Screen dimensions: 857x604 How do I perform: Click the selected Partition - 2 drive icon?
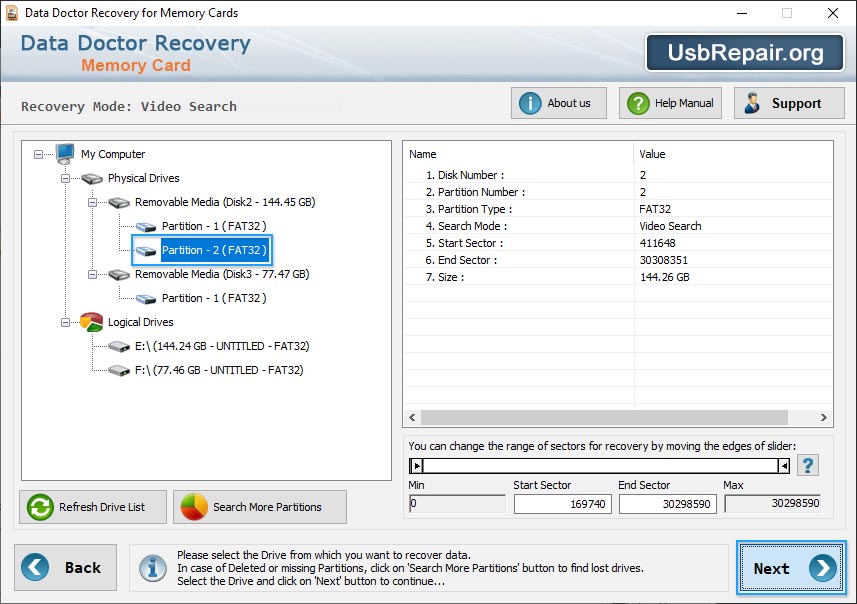coord(146,250)
